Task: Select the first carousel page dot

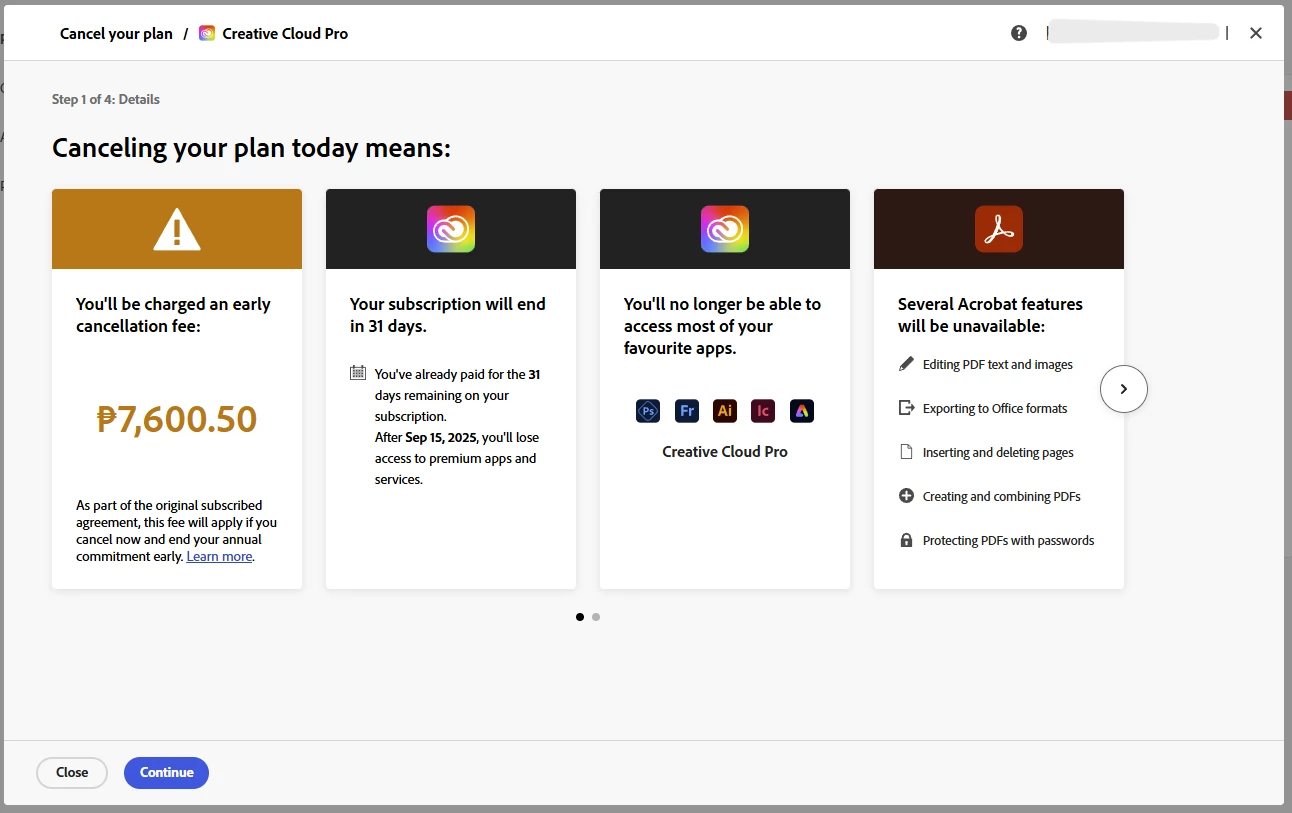Action: [x=580, y=617]
